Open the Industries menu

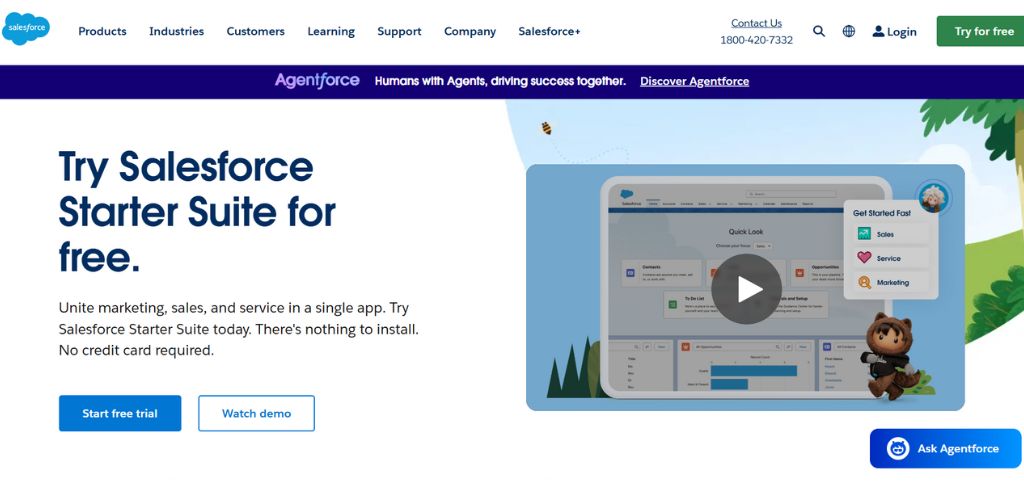click(x=176, y=31)
